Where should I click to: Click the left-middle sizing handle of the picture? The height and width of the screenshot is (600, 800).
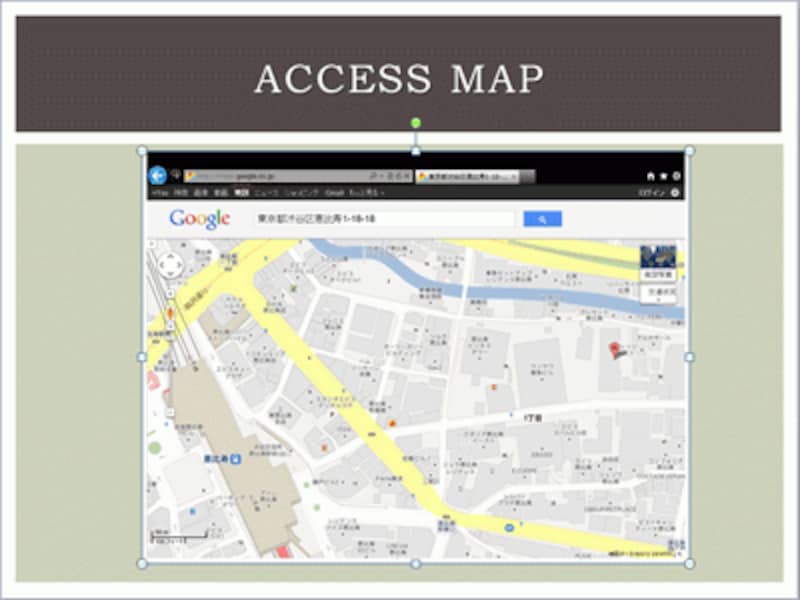point(142,357)
